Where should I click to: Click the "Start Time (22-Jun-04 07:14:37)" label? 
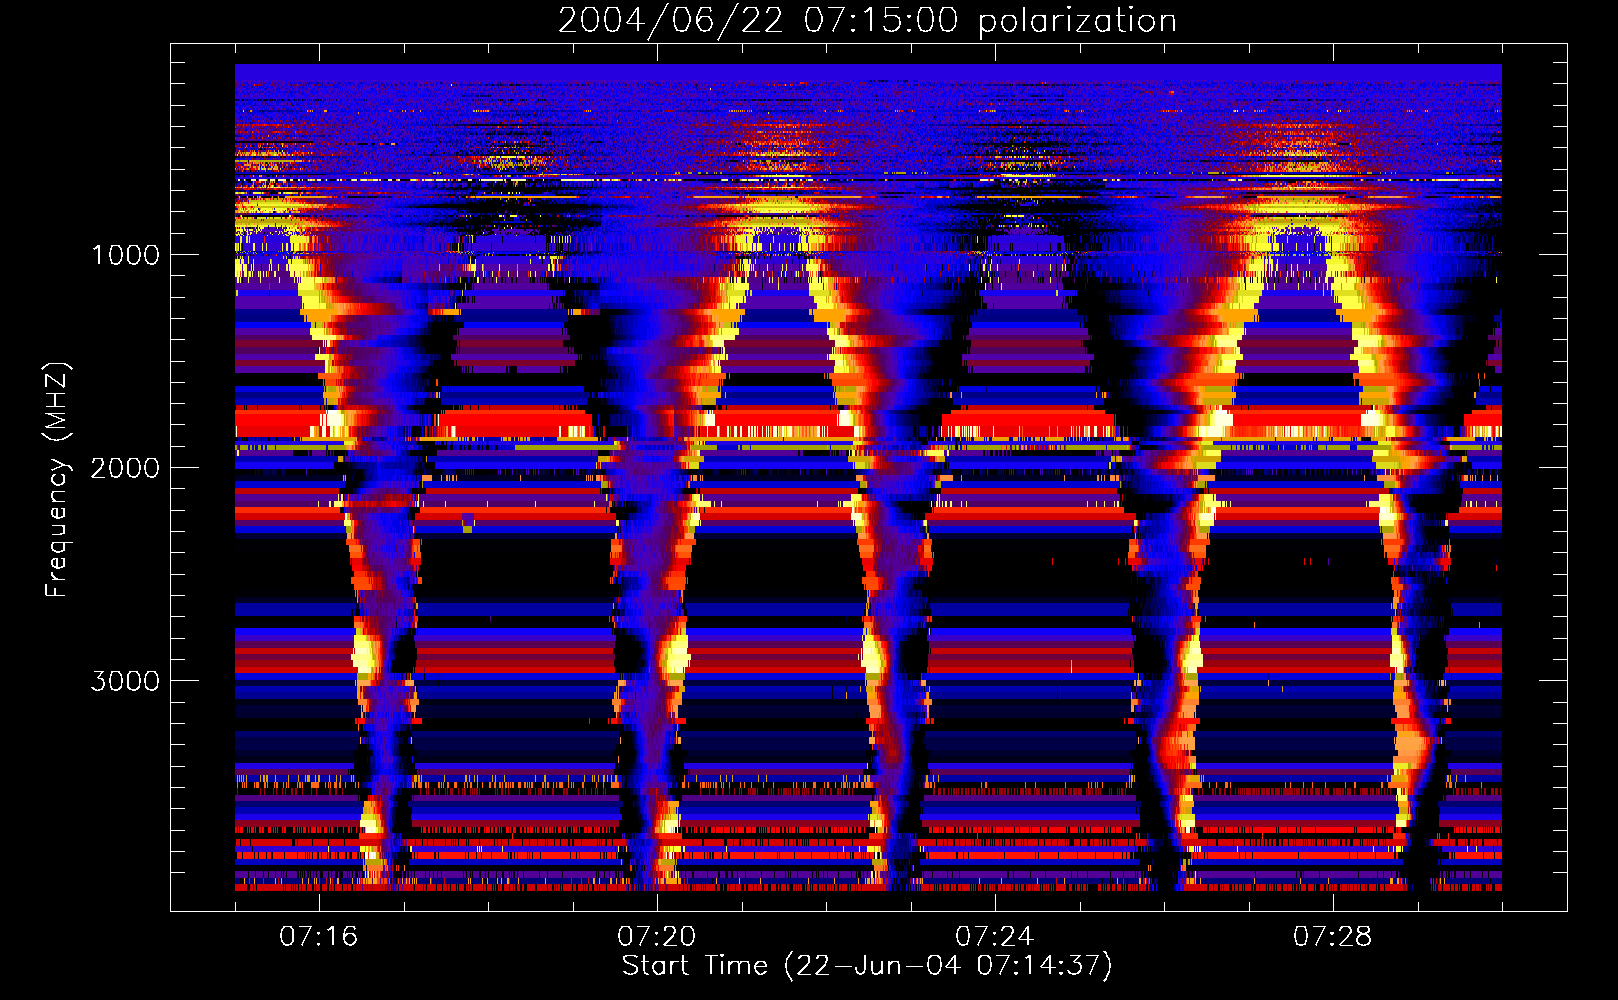click(867, 966)
